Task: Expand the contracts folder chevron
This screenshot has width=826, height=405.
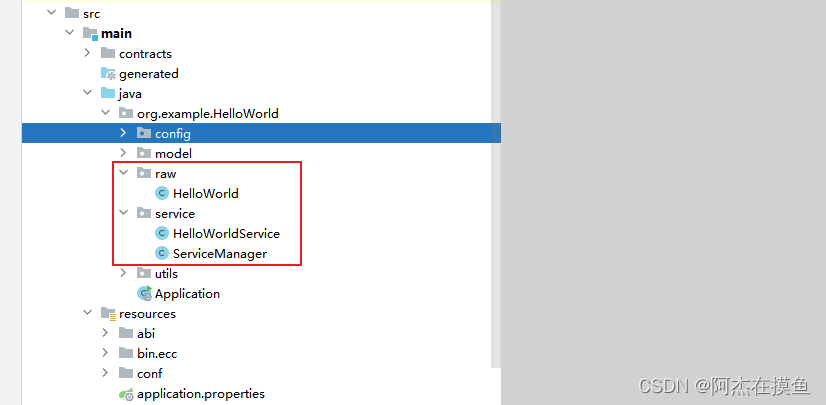Action: pos(87,53)
